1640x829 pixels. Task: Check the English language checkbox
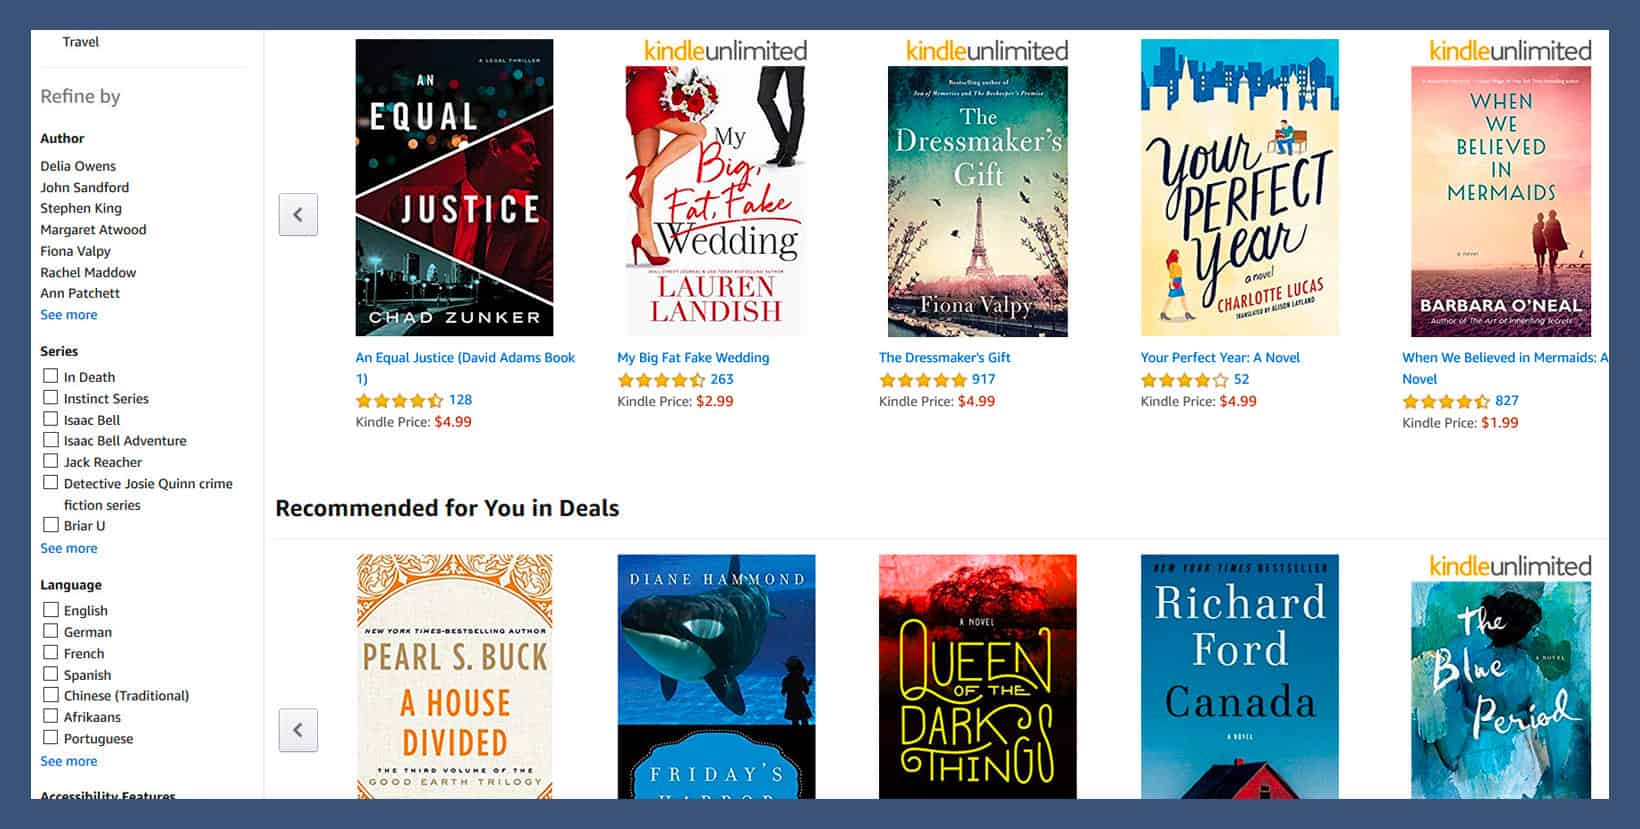[x=50, y=609]
